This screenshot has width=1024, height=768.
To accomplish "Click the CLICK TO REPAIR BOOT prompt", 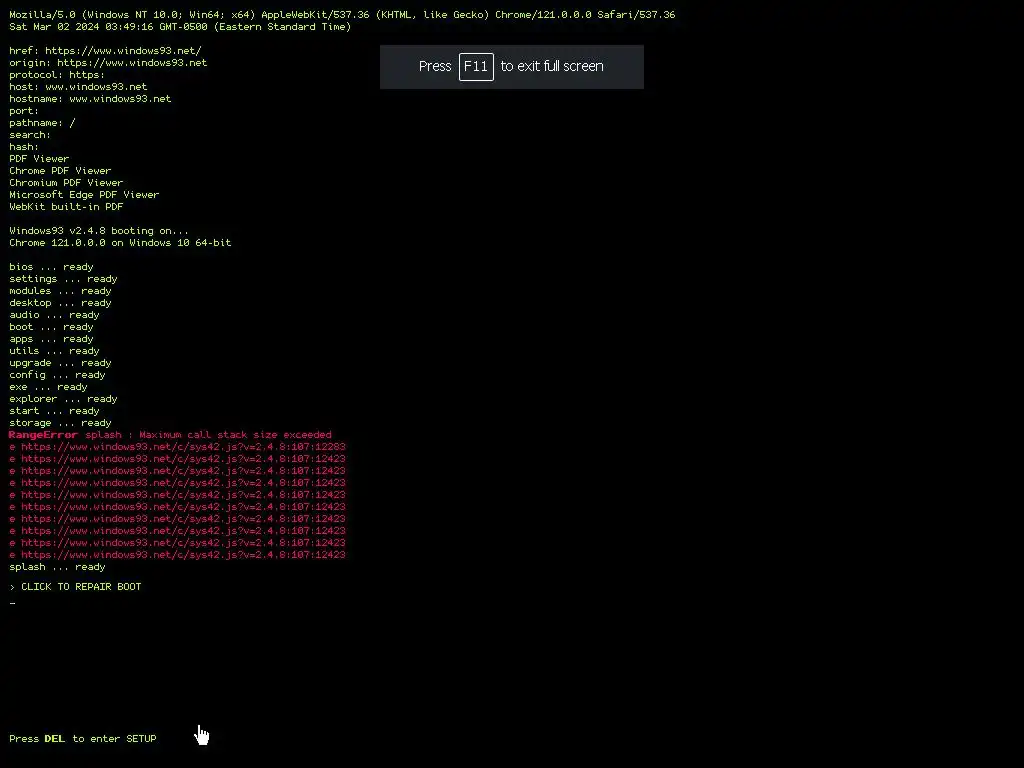I will 76,586.
